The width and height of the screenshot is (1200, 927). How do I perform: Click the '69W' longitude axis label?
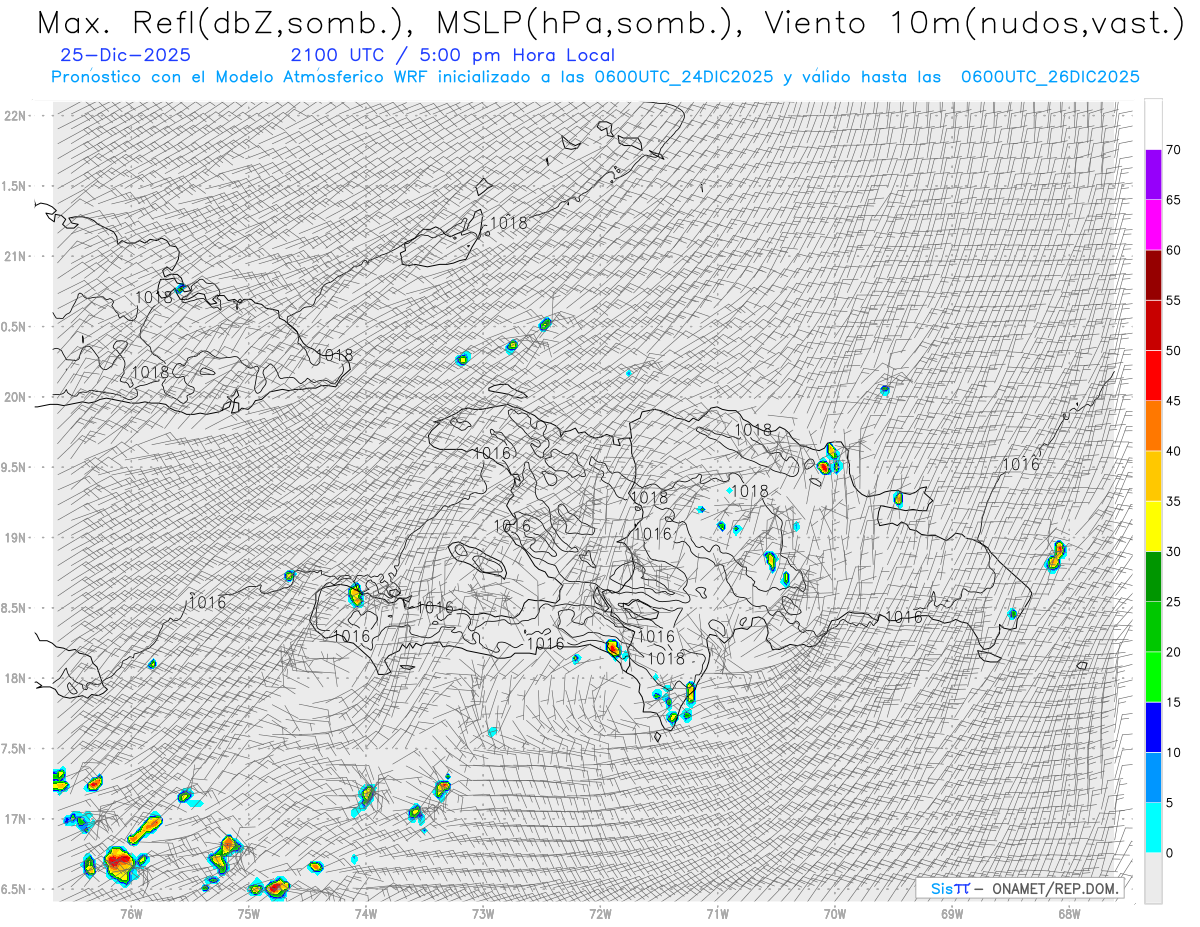(x=952, y=913)
